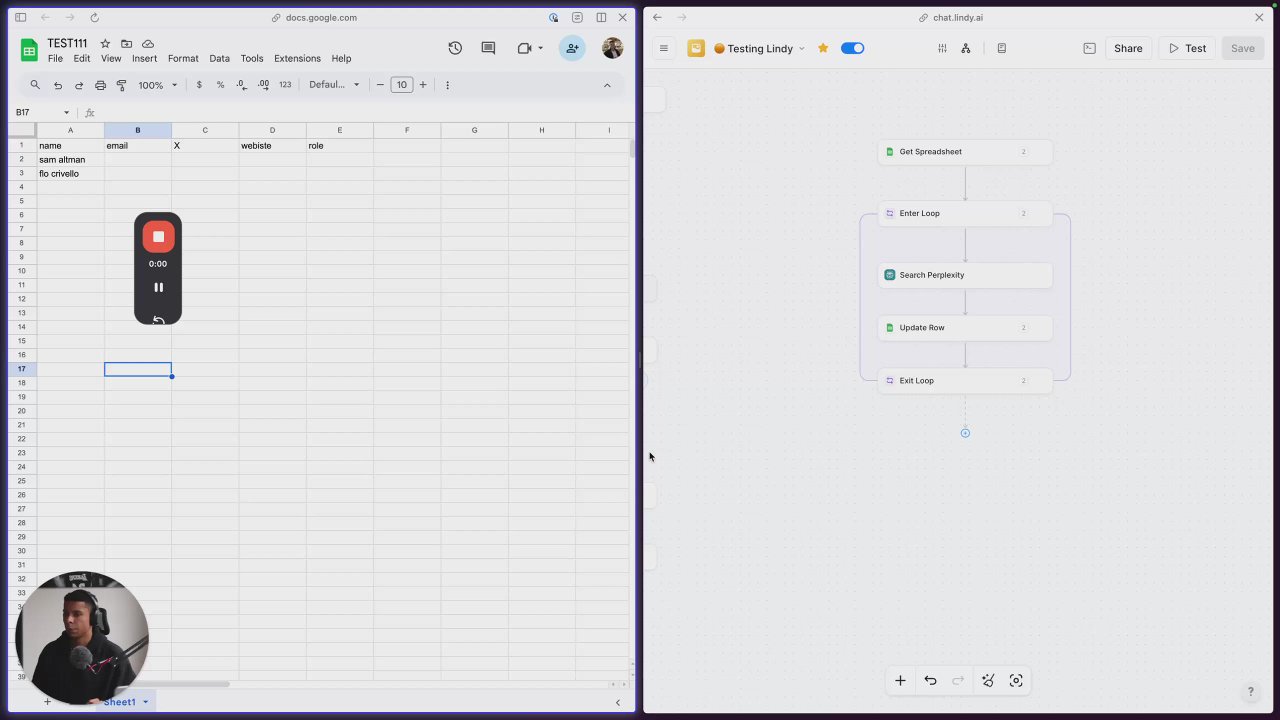
Task: Increase decimal places icon
Action: [x=263, y=85]
